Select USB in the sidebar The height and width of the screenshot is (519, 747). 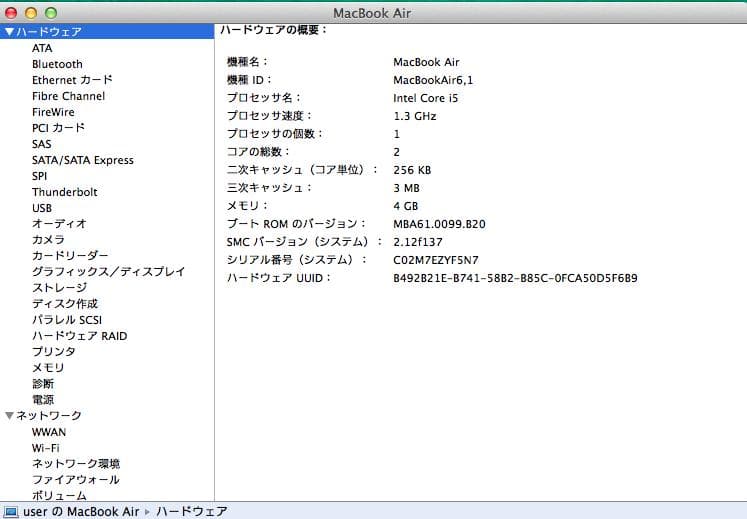point(42,208)
